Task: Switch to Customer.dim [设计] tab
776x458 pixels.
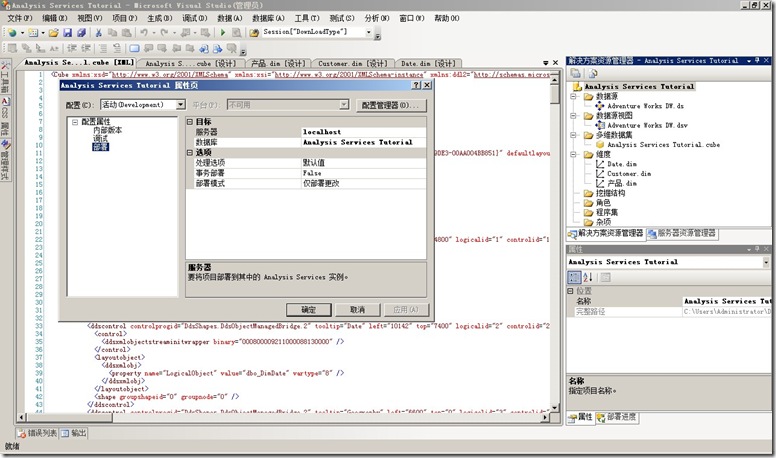Action: pos(352,63)
